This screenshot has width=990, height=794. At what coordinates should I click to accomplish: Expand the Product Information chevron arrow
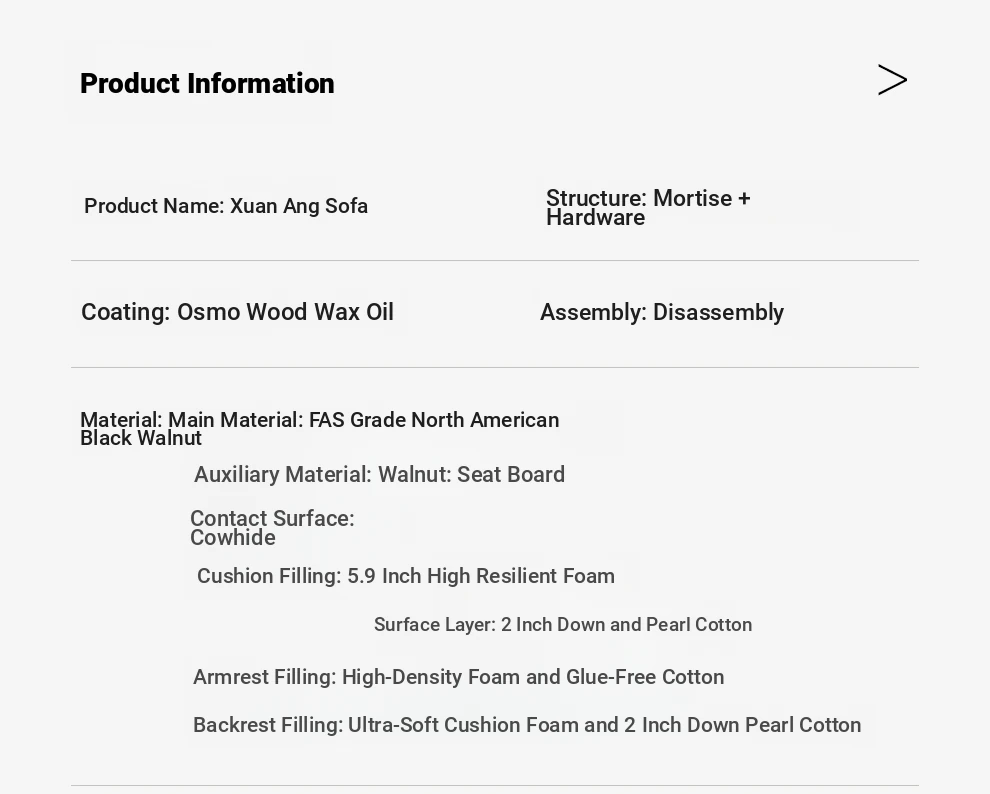pos(892,80)
